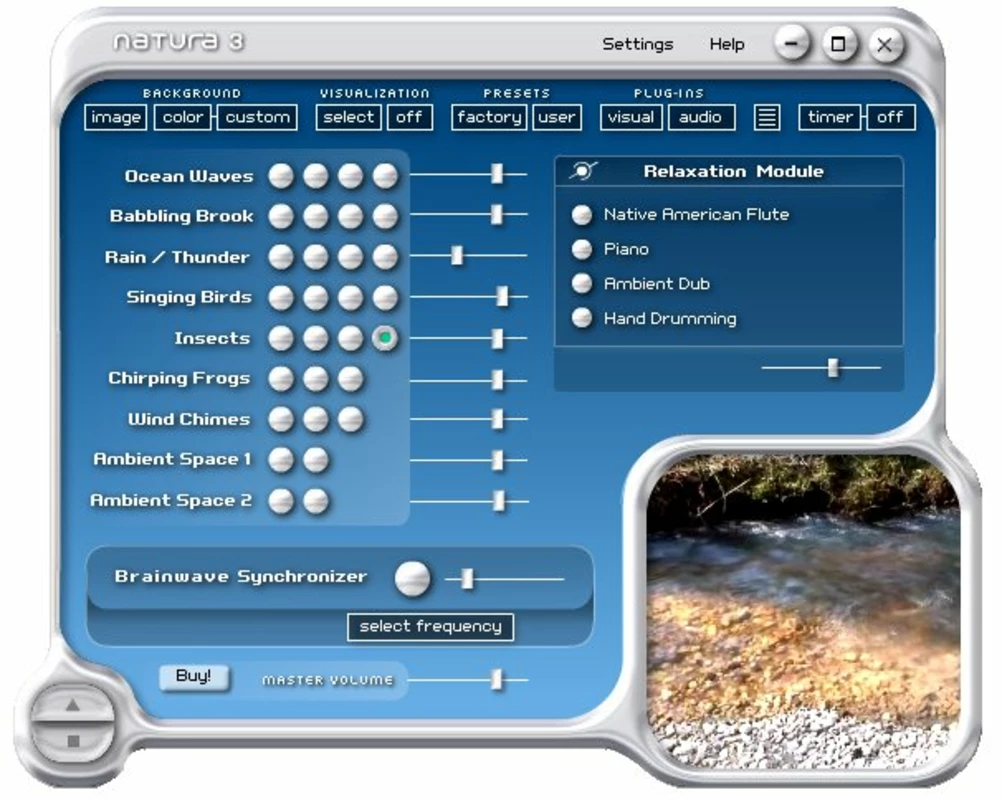Screen dimensions: 1002x800
Task: Close the Natura 3 window
Action: click(x=885, y=45)
